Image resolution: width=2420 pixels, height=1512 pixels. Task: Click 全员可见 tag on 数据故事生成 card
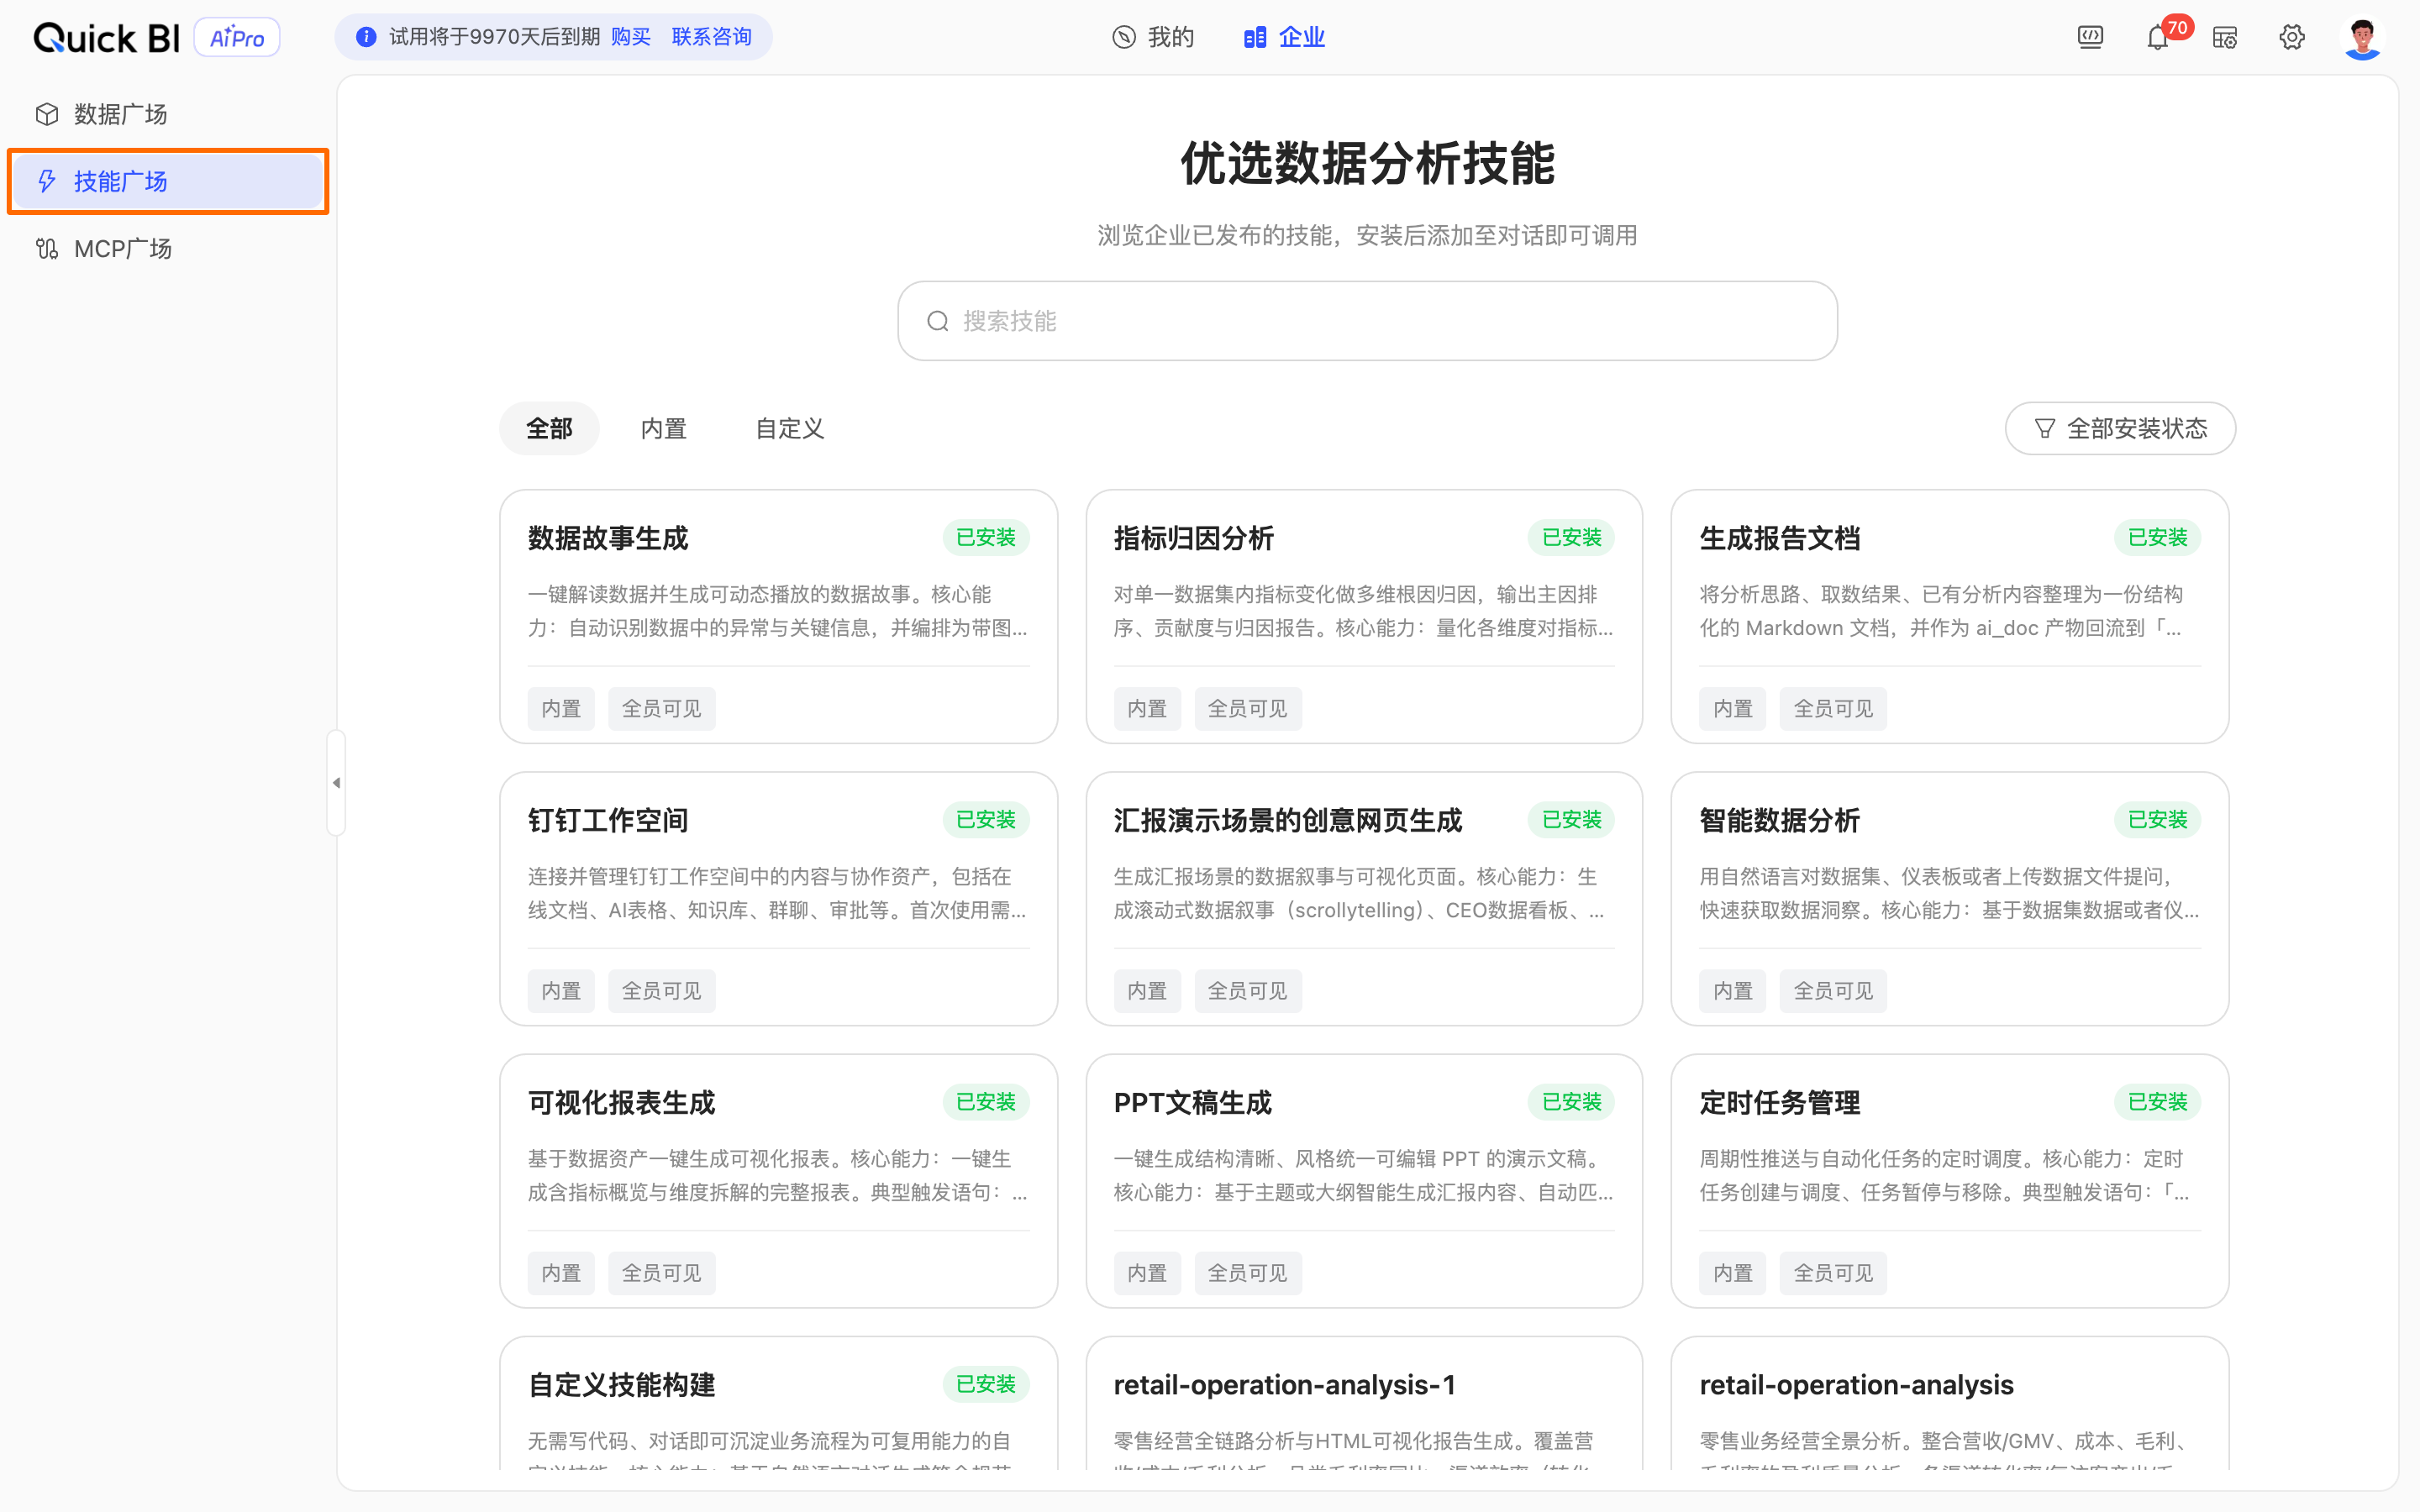coord(662,709)
